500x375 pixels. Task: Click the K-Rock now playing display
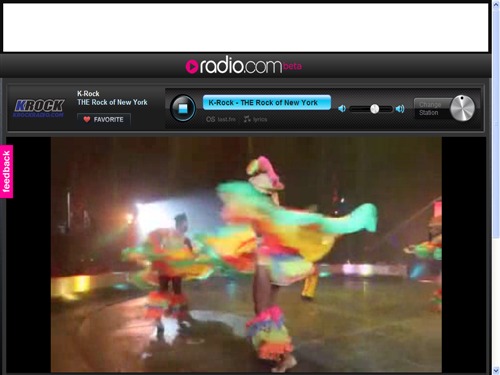click(267, 103)
